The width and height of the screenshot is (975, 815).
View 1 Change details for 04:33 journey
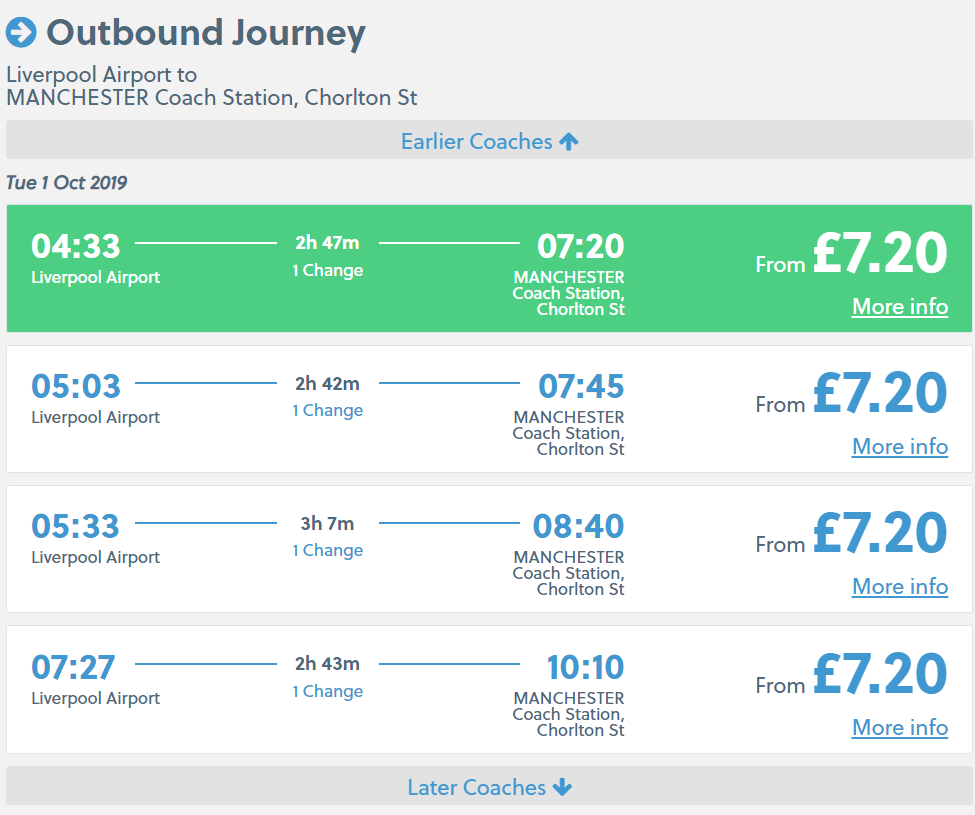point(328,270)
